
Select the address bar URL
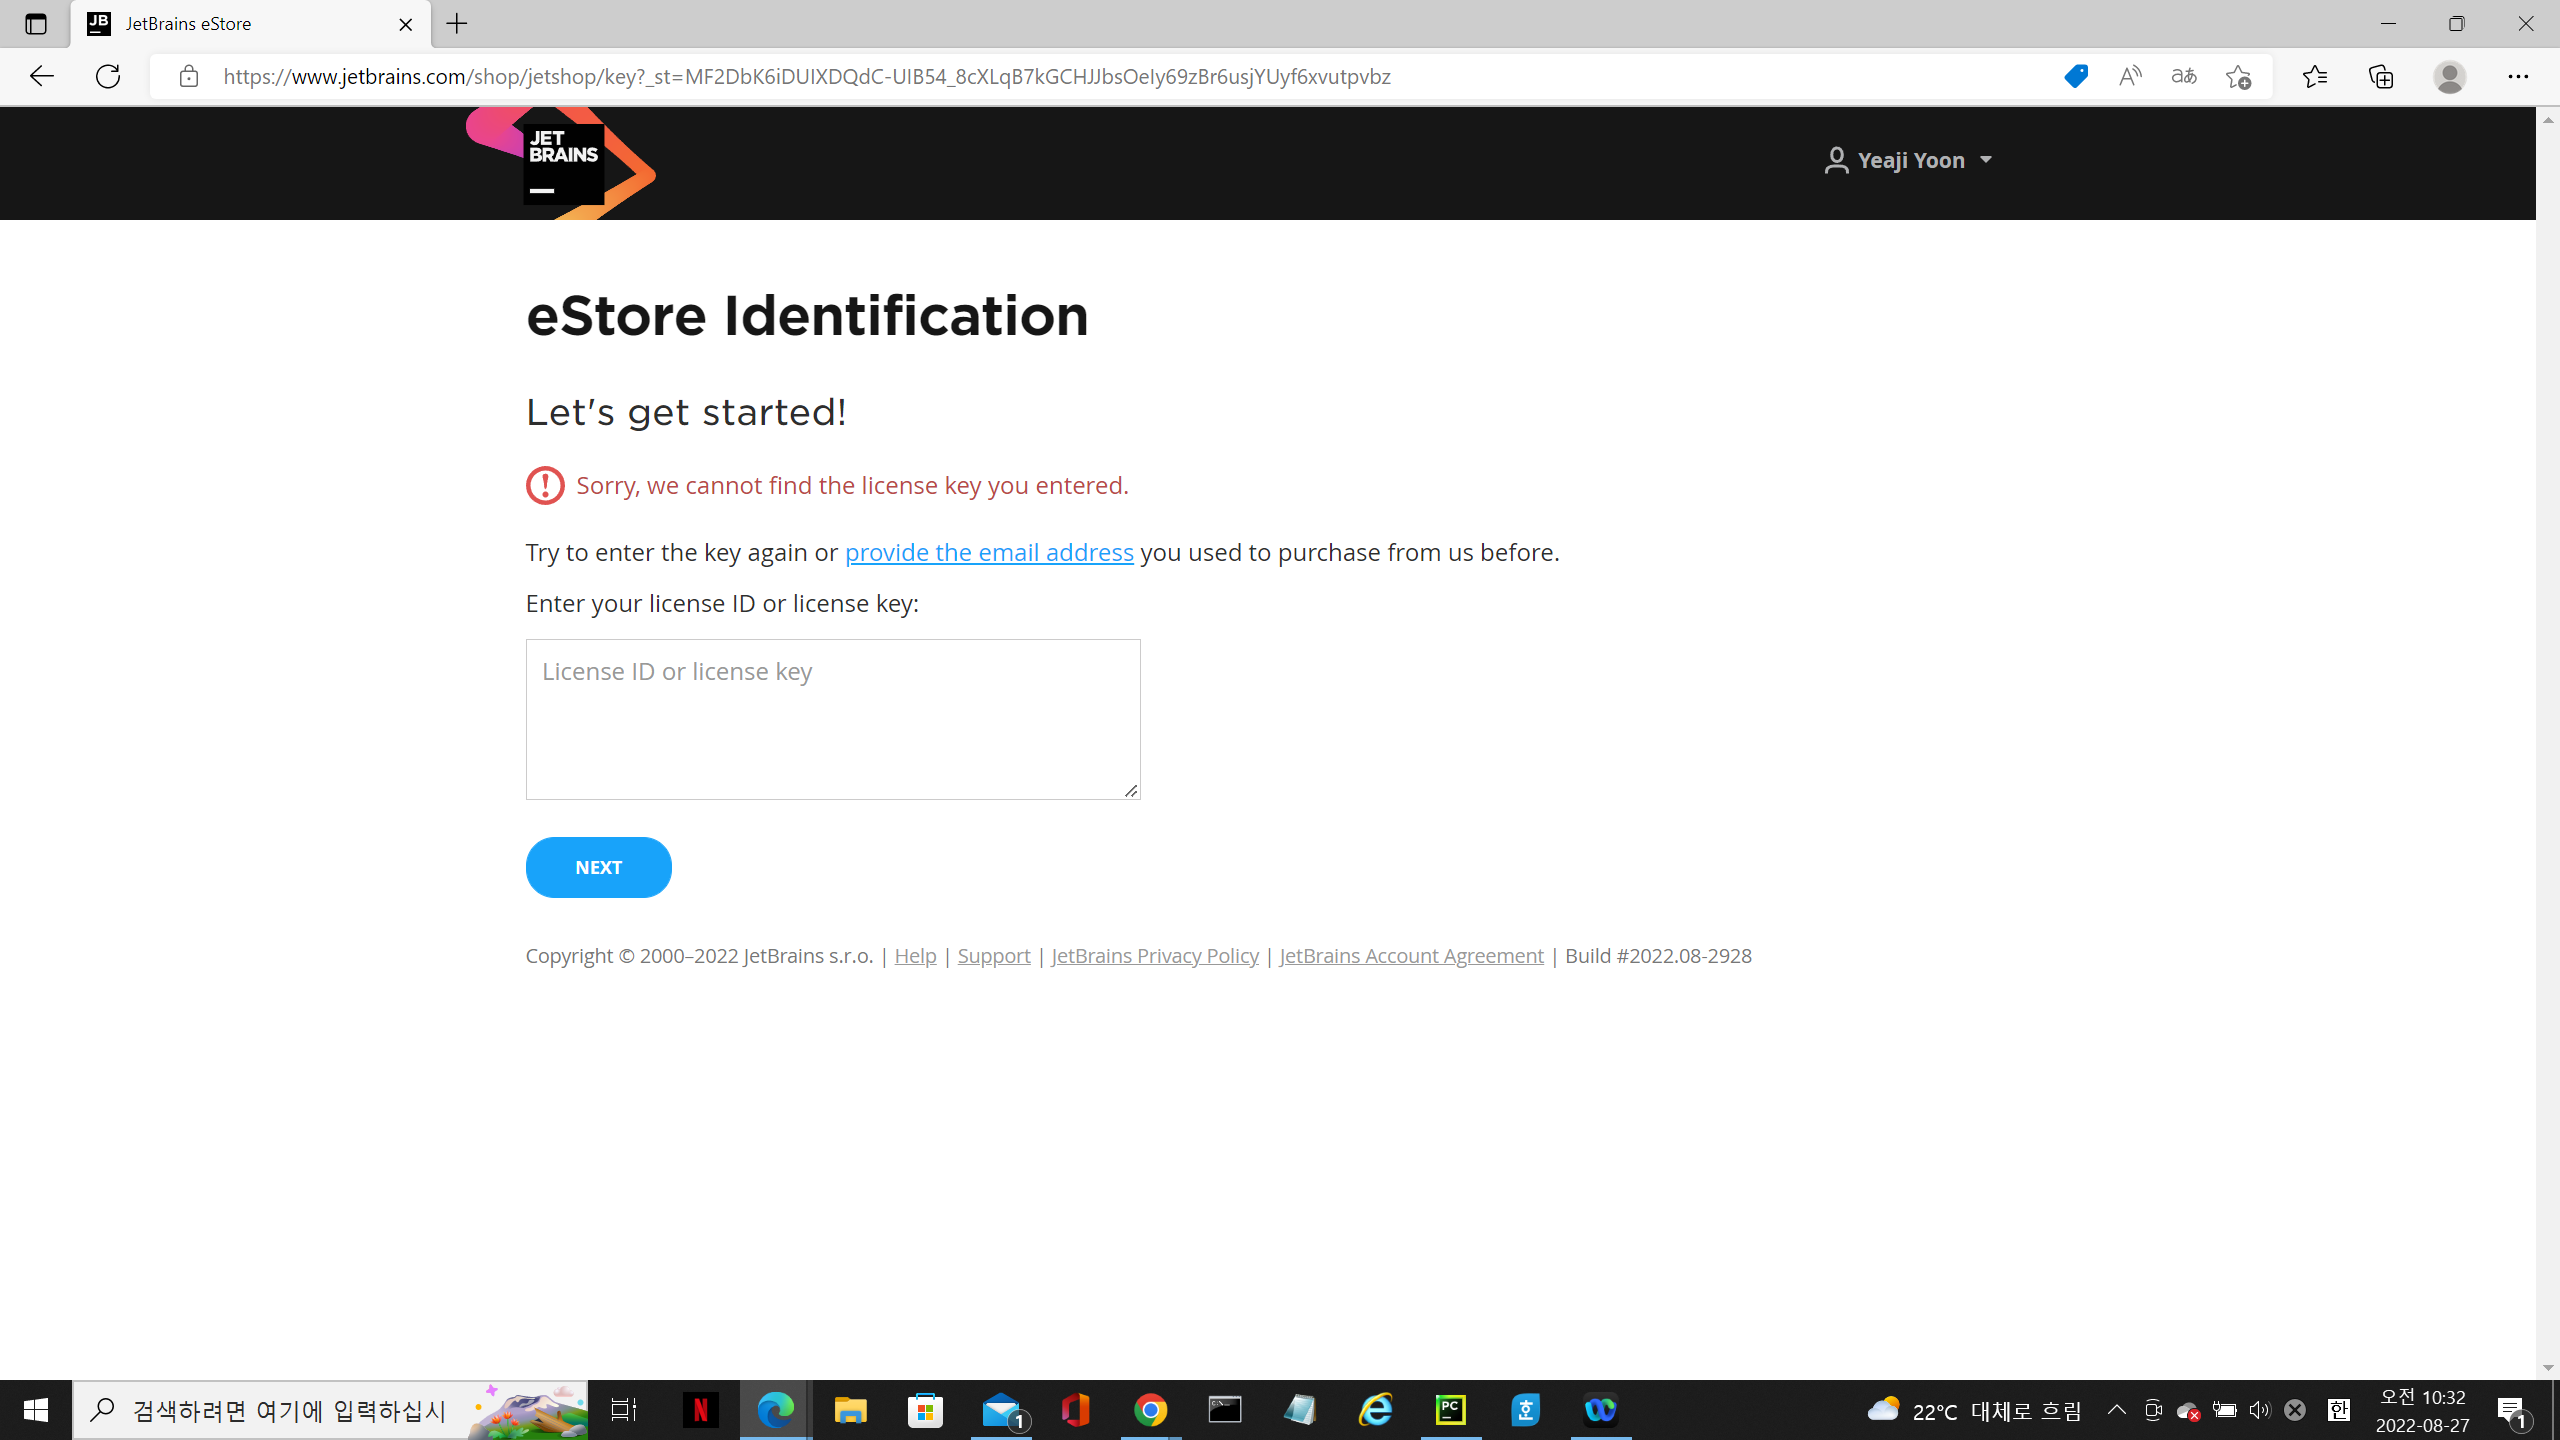coord(806,77)
